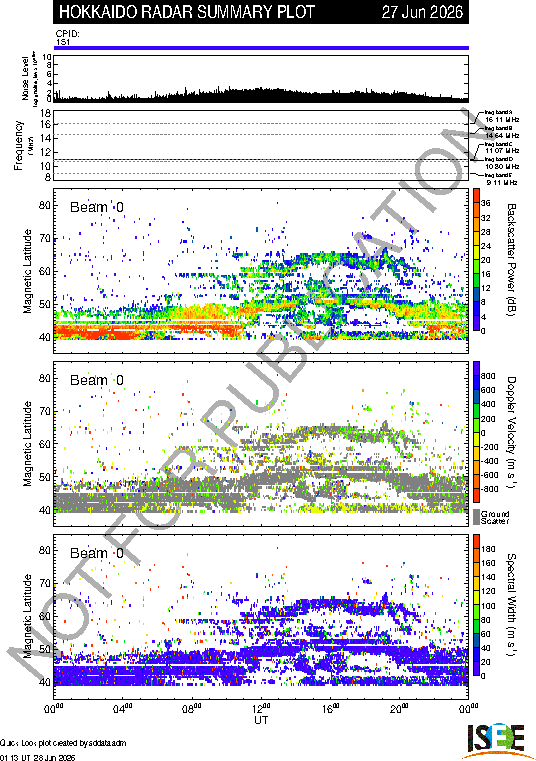Screen dimensions: 536x761
Task: Click the Spectral Width color scale
Action: pos(476,605)
